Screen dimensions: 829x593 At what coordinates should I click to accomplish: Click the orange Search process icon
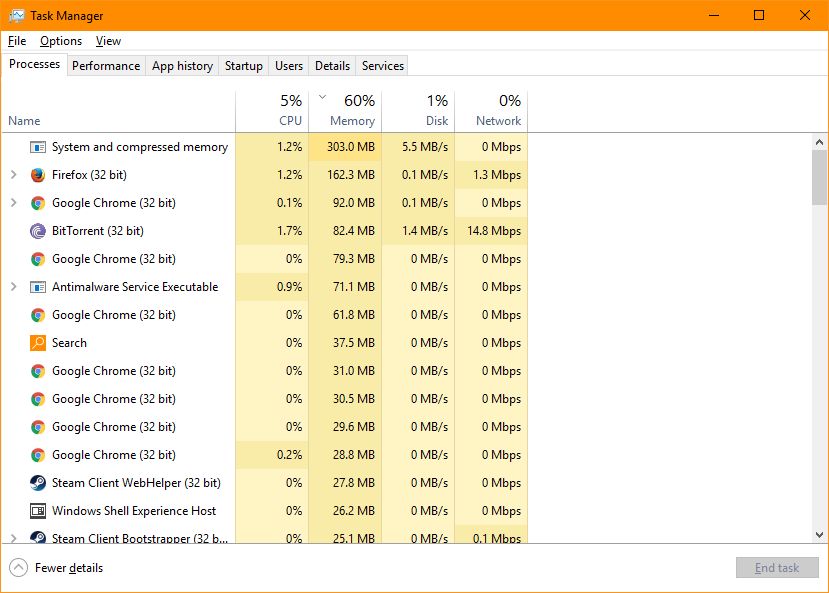(38, 343)
